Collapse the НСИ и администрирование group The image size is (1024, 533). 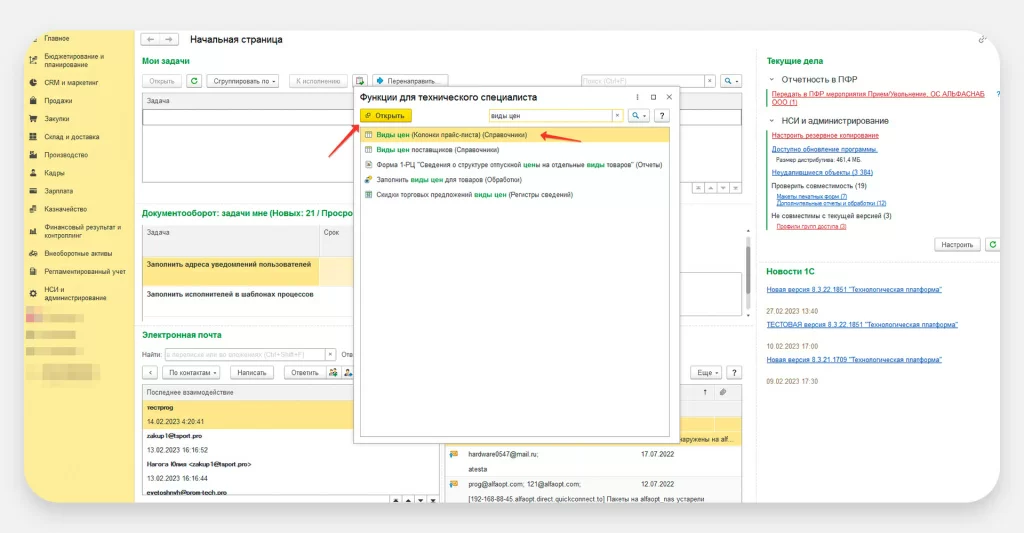point(771,121)
